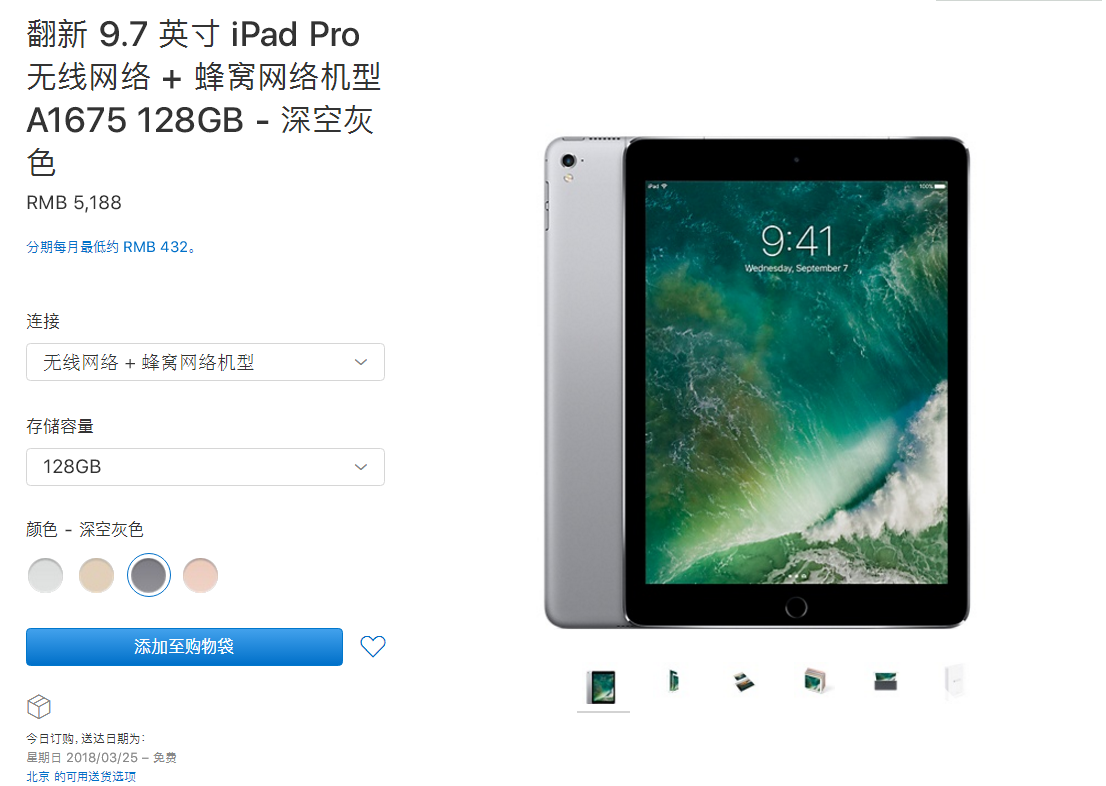Image resolution: width=1106 pixels, height=786 pixels.
Task: Open the 连接 connectivity dropdown
Action: (205, 362)
